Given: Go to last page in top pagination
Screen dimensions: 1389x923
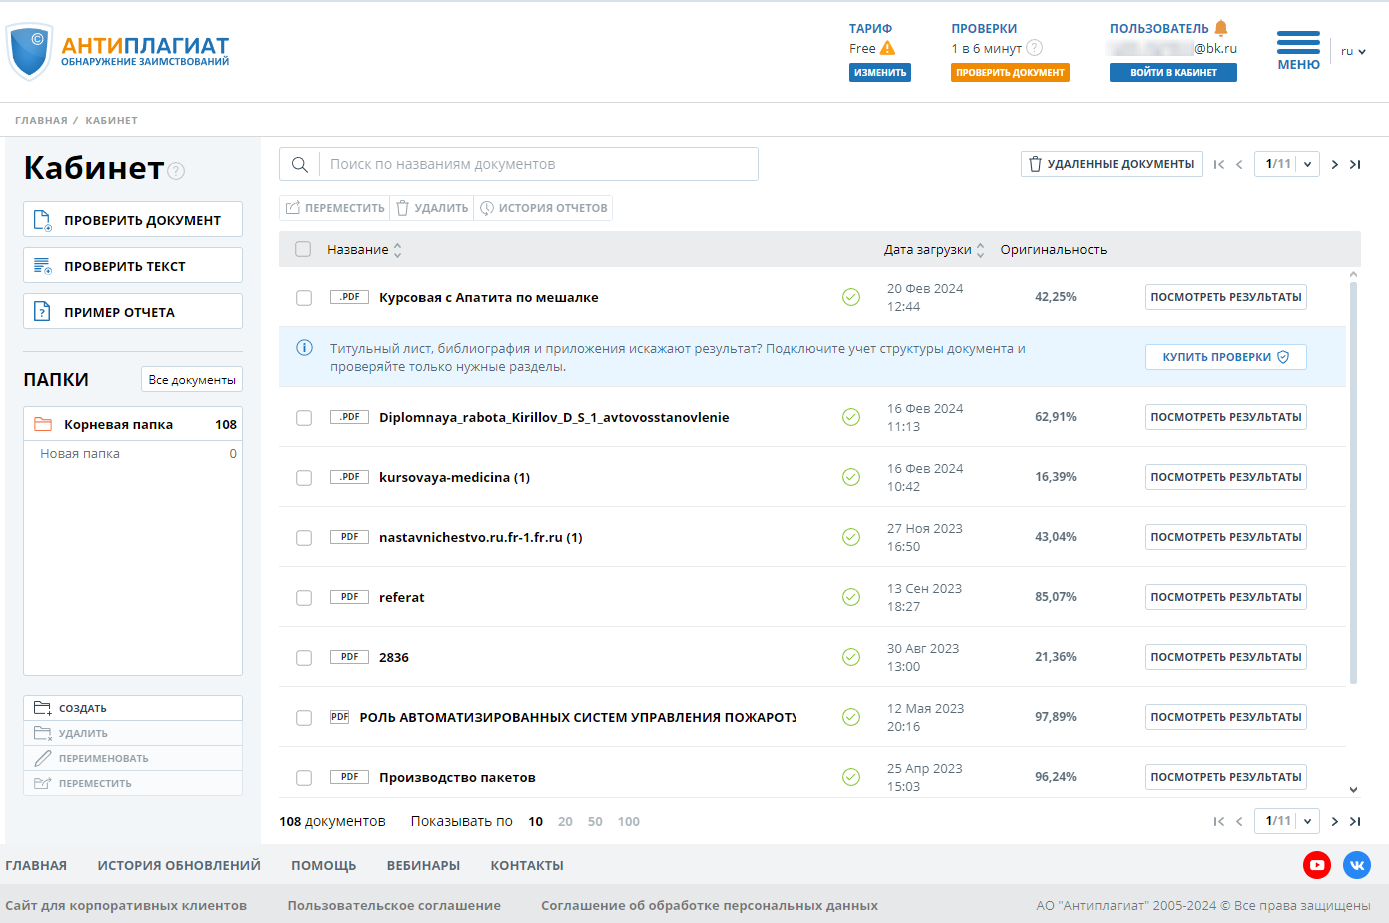Looking at the screenshot, I should click(1355, 164).
